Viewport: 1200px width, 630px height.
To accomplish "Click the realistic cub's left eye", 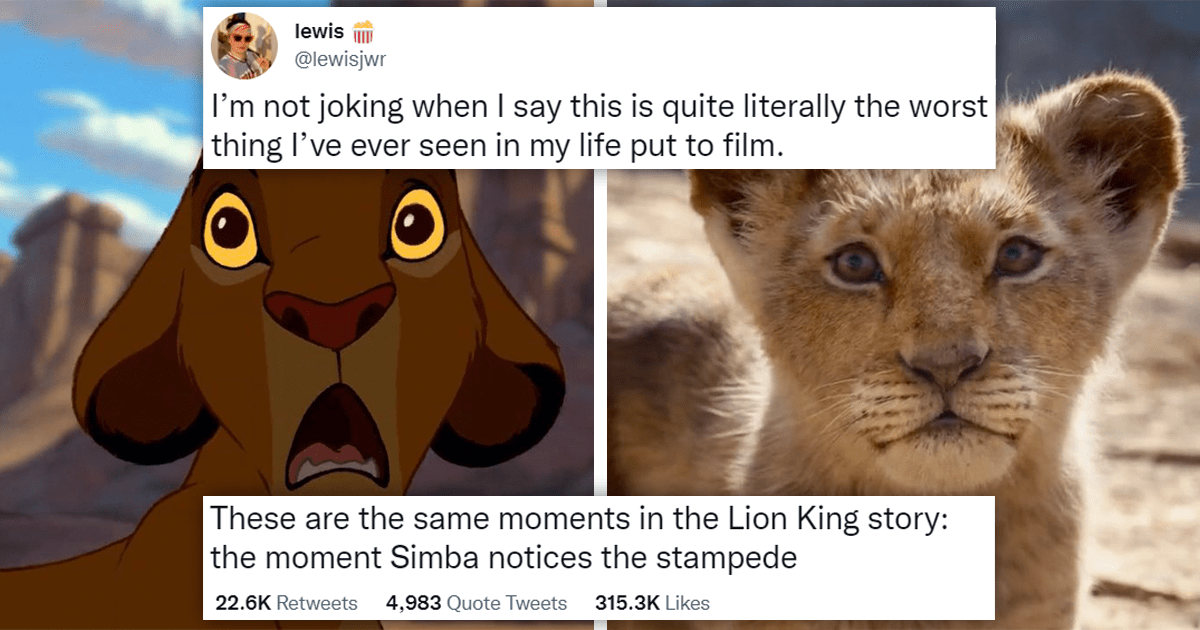I will point(854,262).
